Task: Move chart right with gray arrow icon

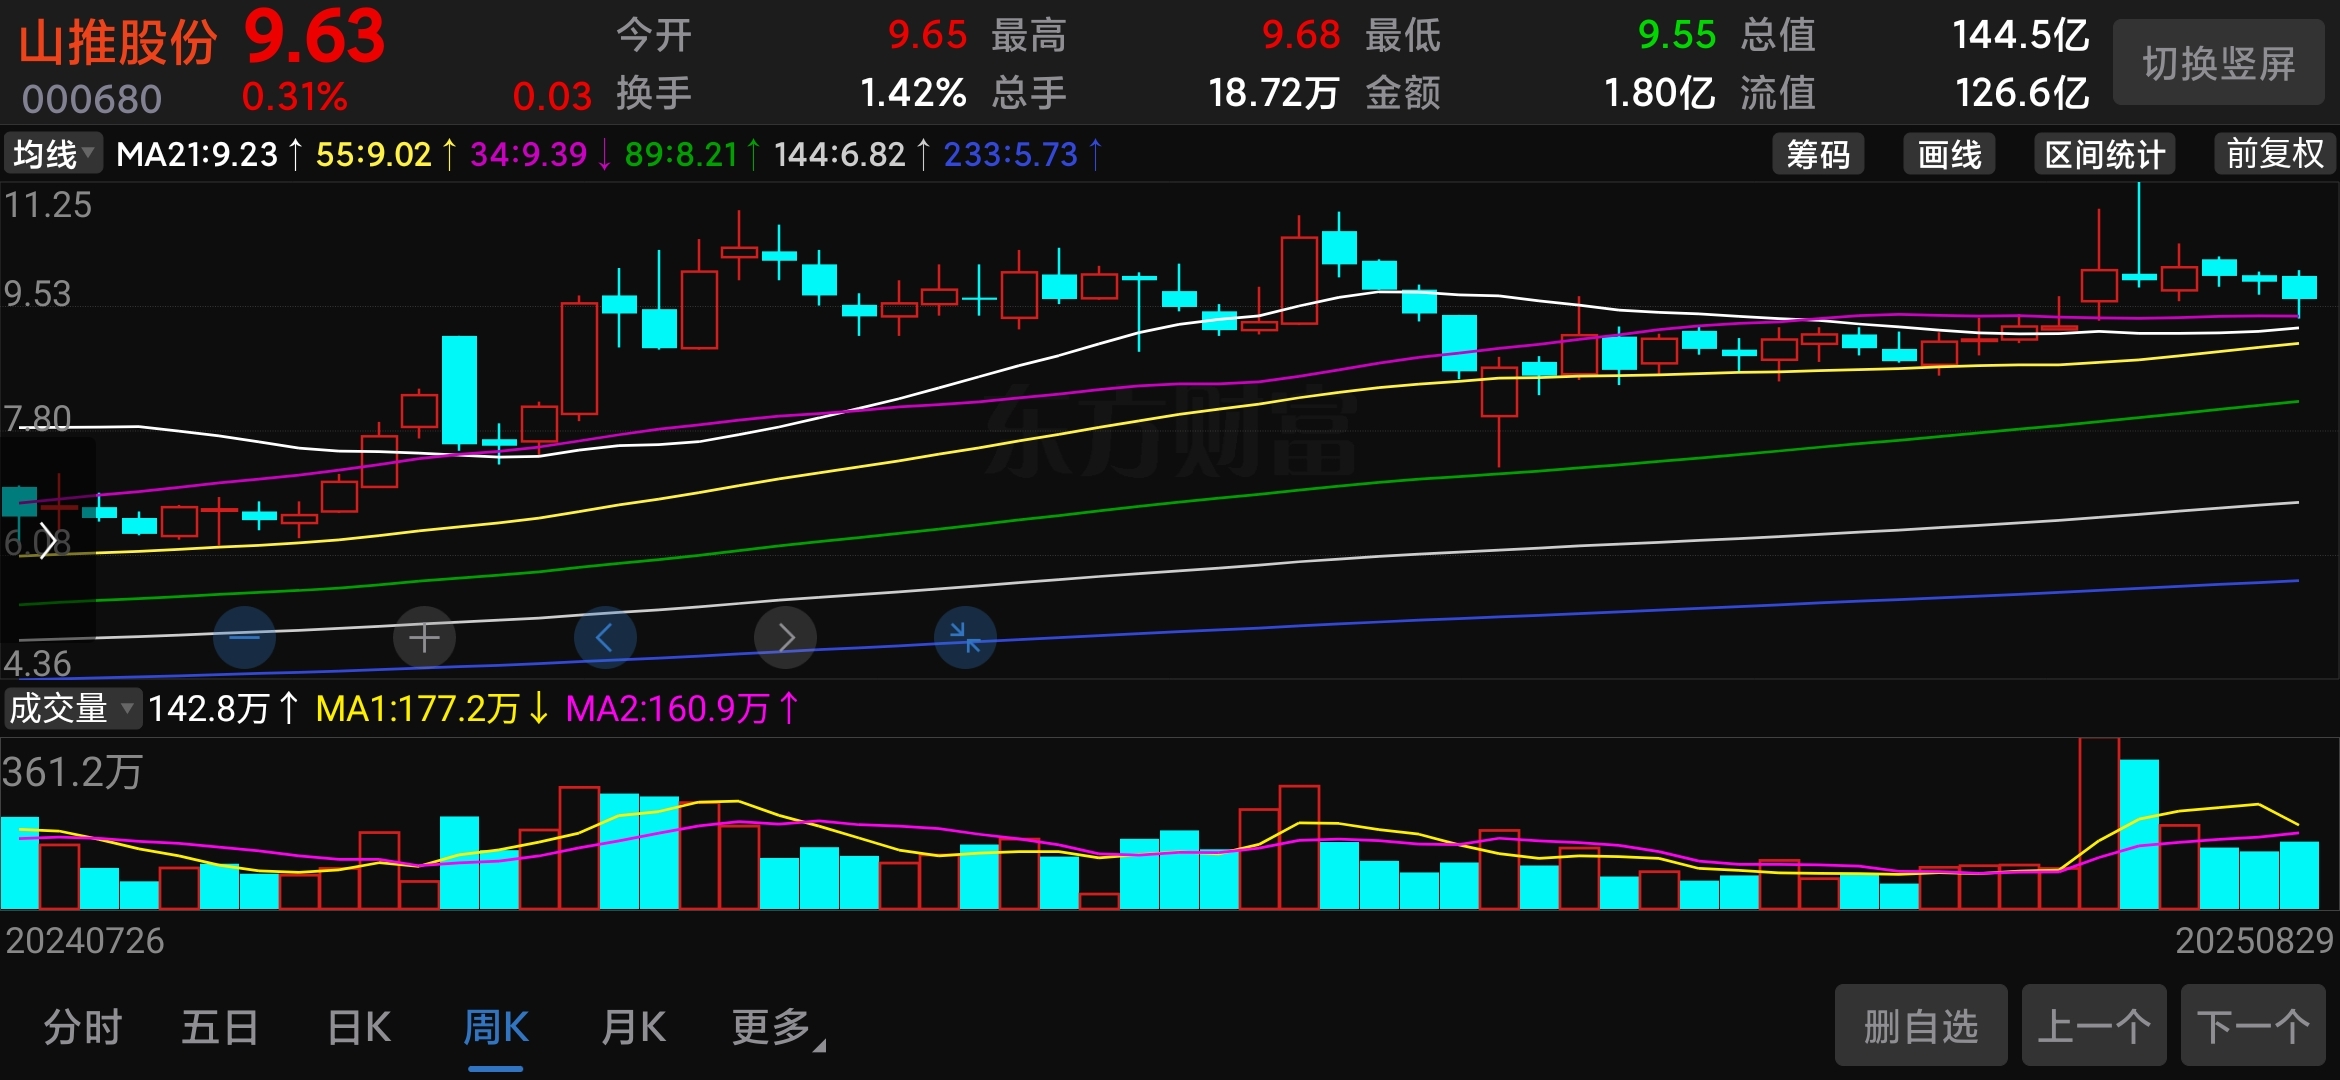Action: 785,637
